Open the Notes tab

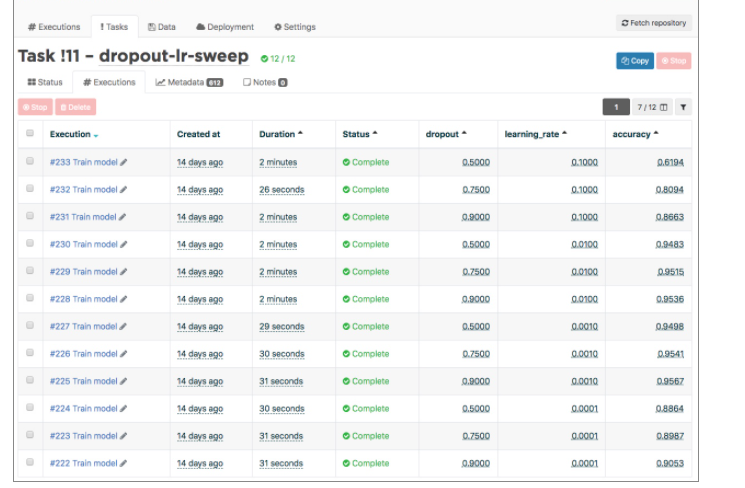265,82
